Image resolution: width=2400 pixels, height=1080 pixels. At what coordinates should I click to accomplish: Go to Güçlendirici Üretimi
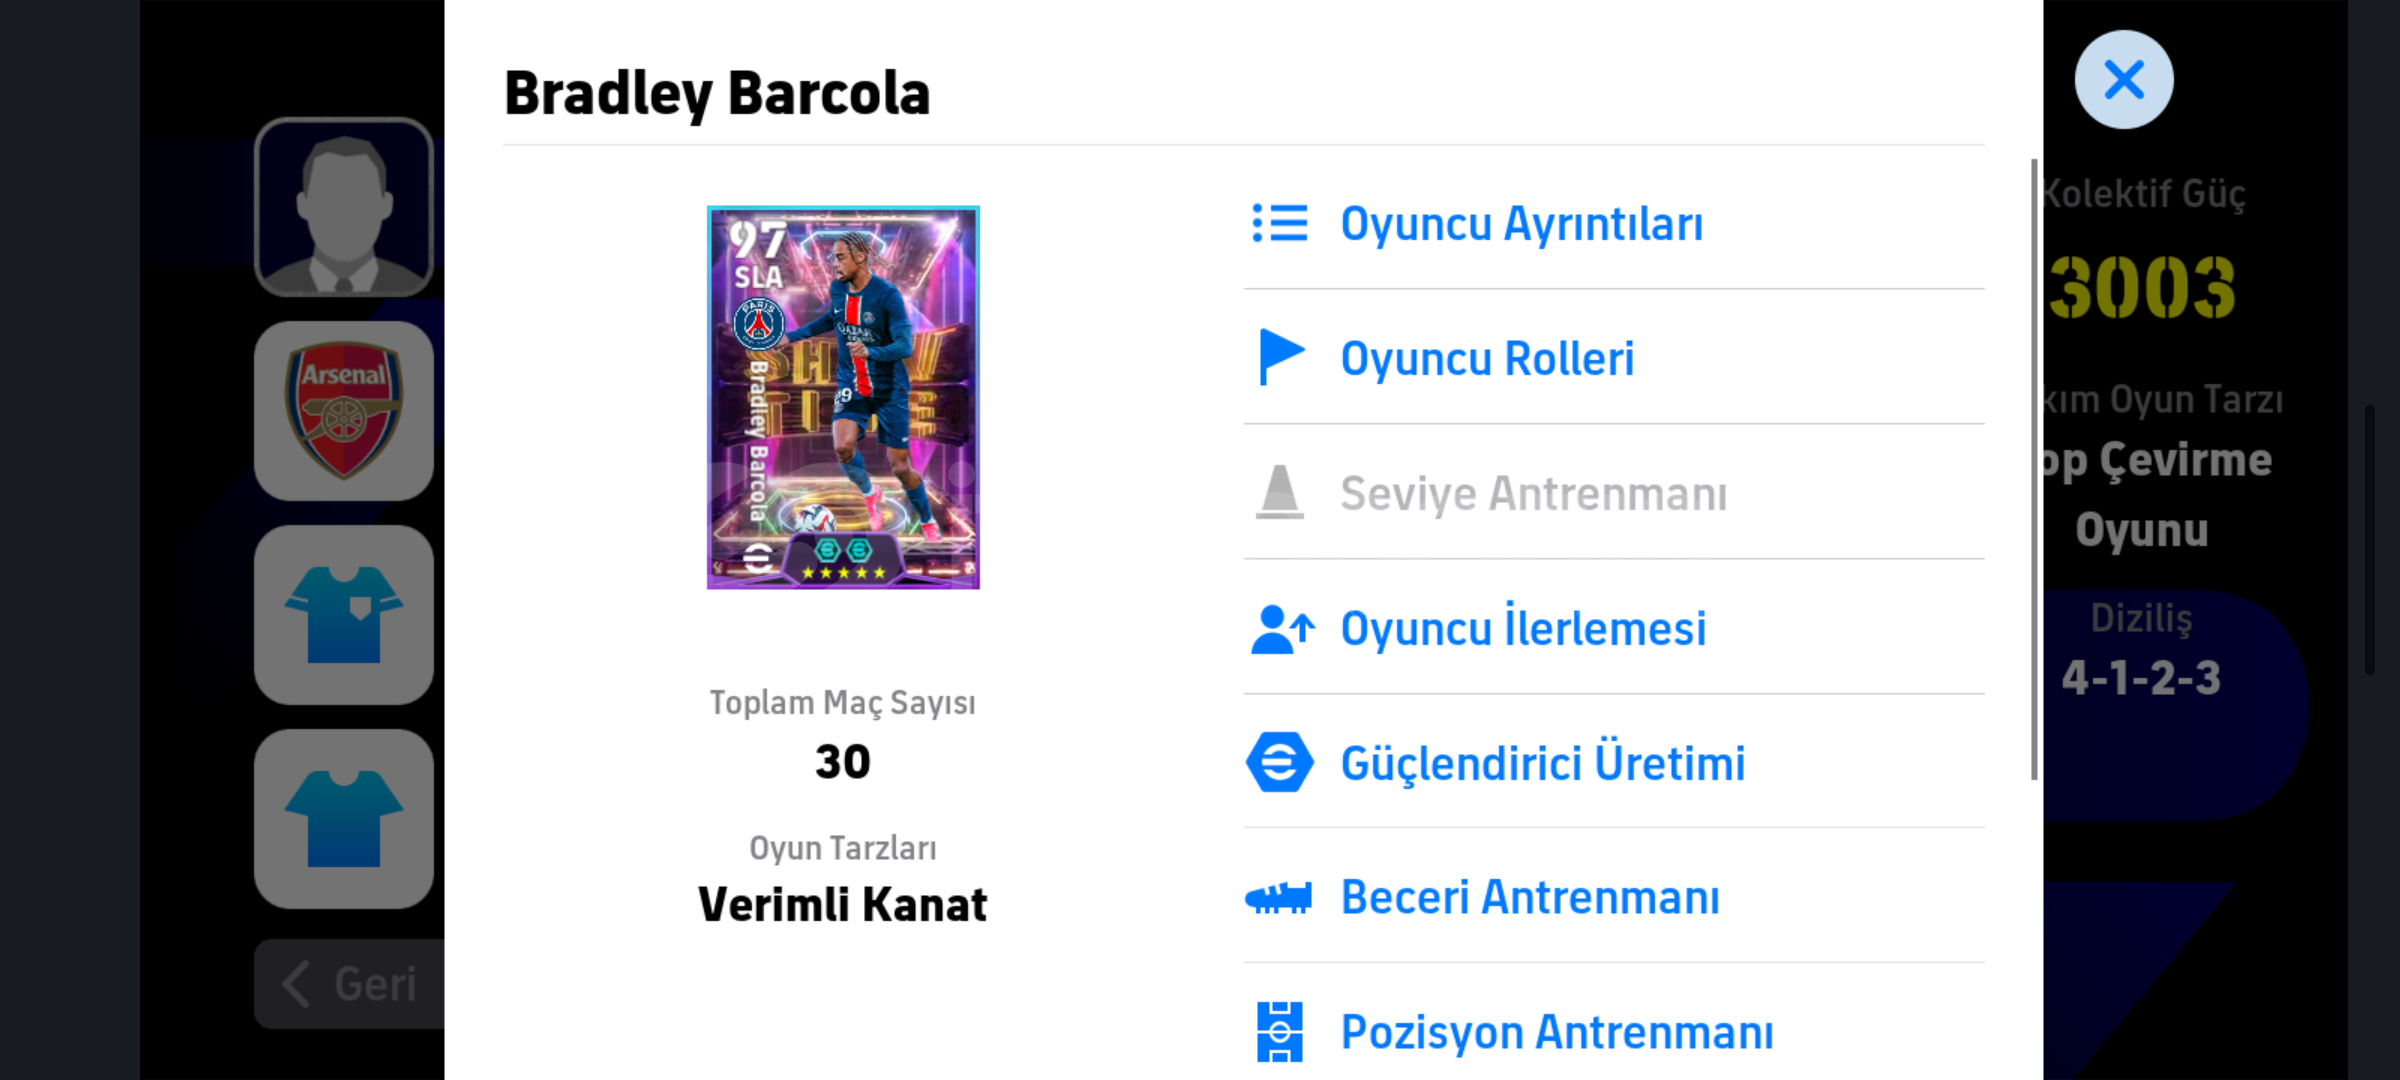[x=1542, y=764]
